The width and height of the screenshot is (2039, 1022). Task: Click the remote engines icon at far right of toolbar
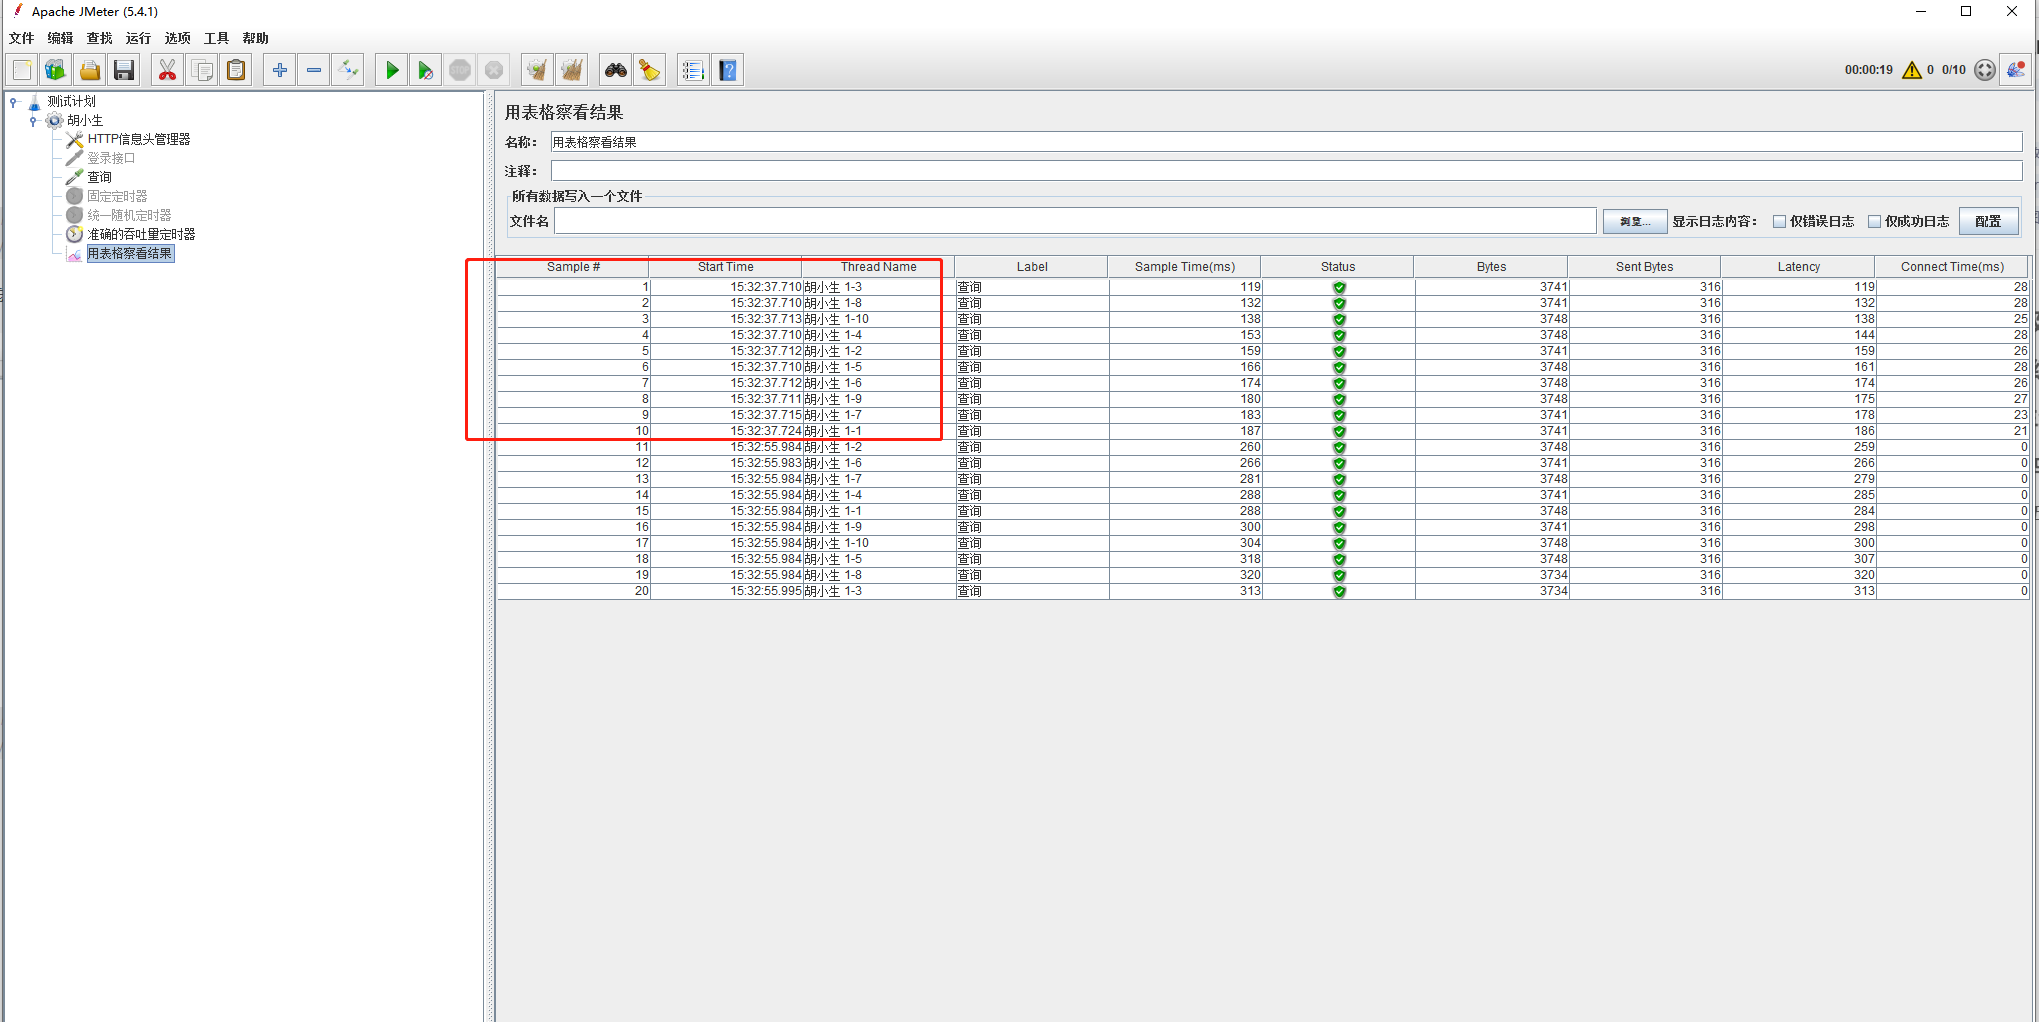click(2016, 70)
